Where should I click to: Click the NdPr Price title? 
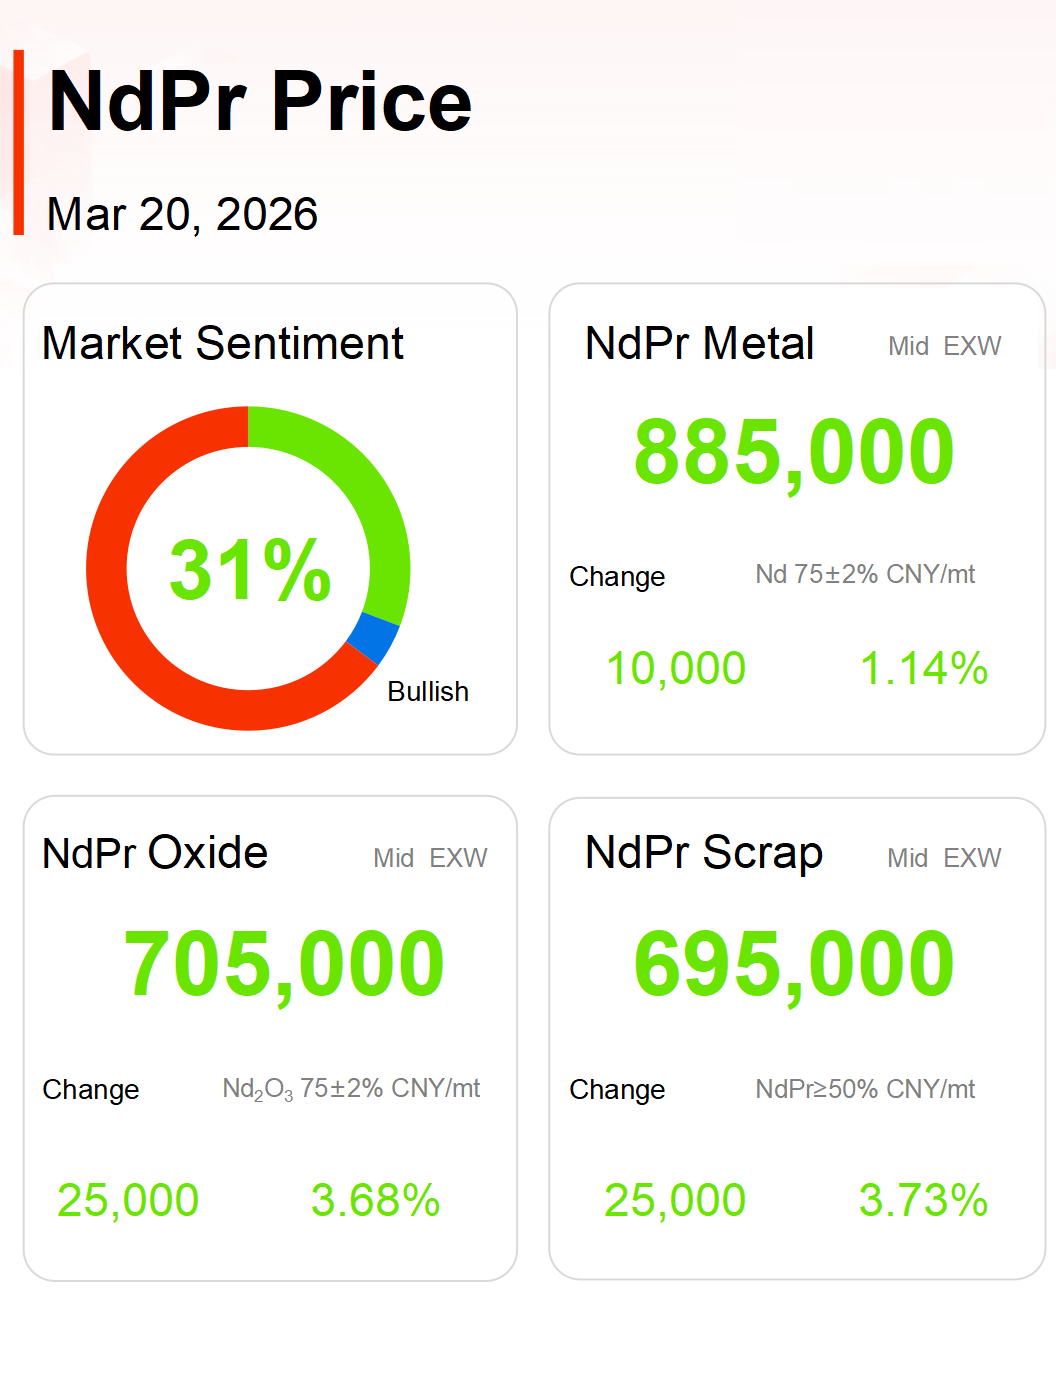point(260,102)
